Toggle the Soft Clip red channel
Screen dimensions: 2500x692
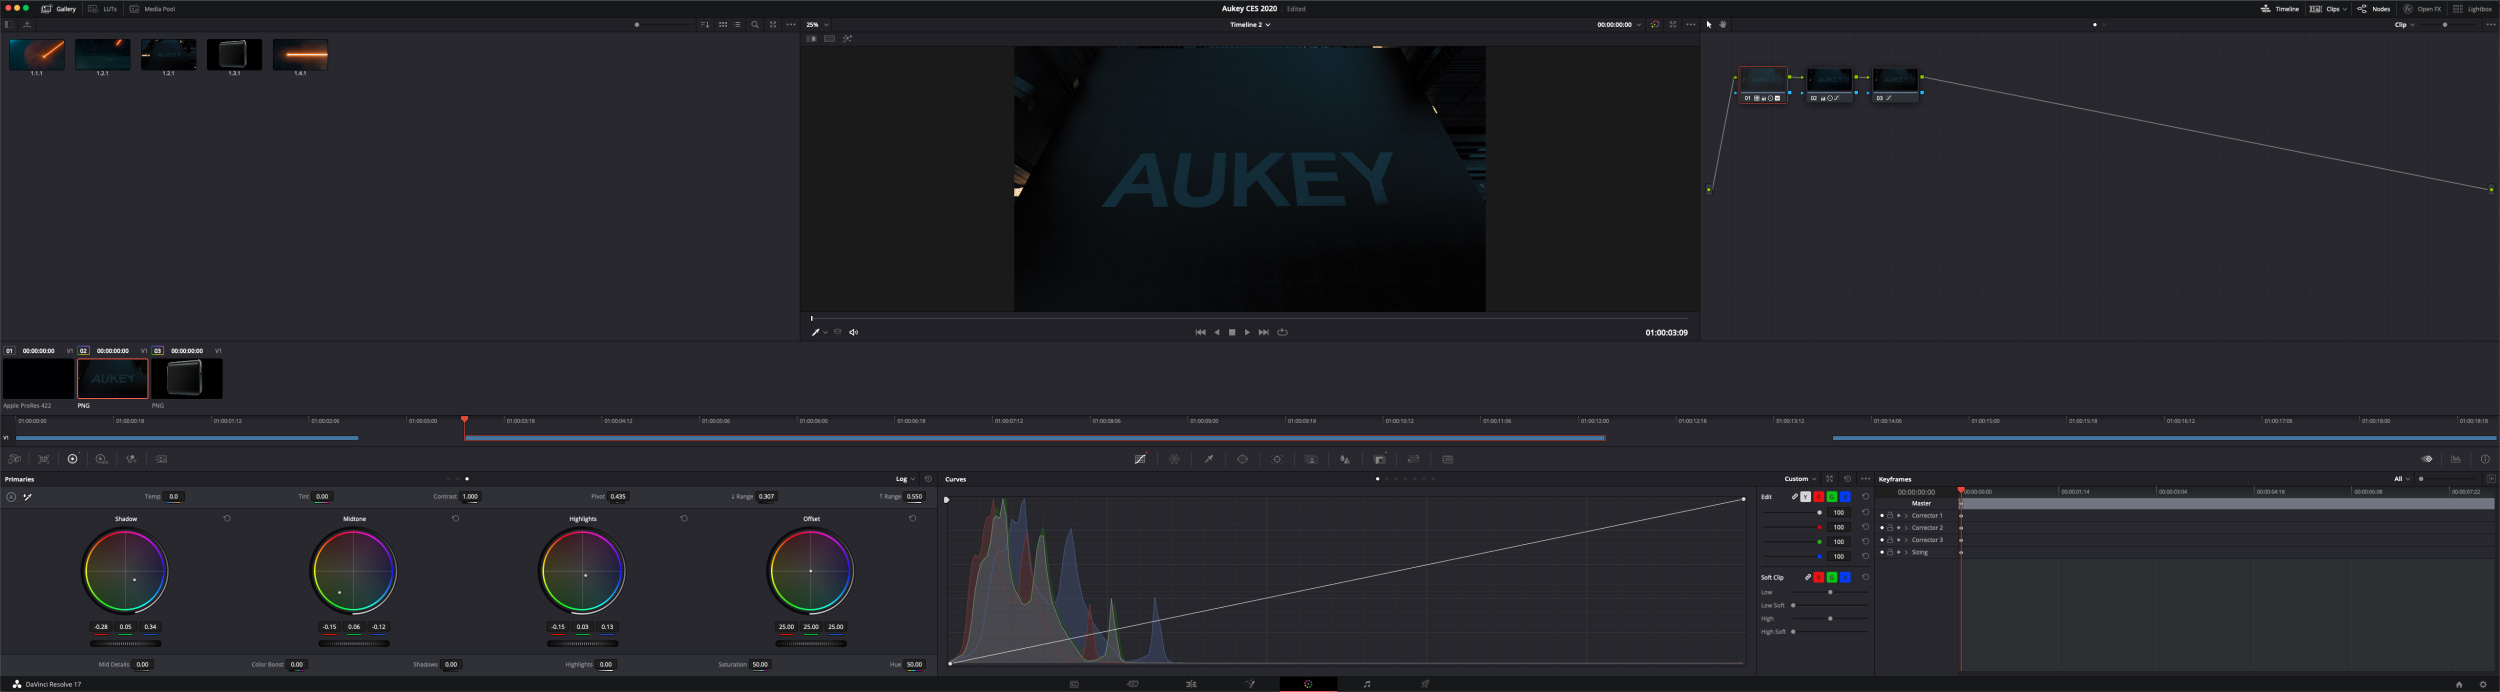point(1819,578)
